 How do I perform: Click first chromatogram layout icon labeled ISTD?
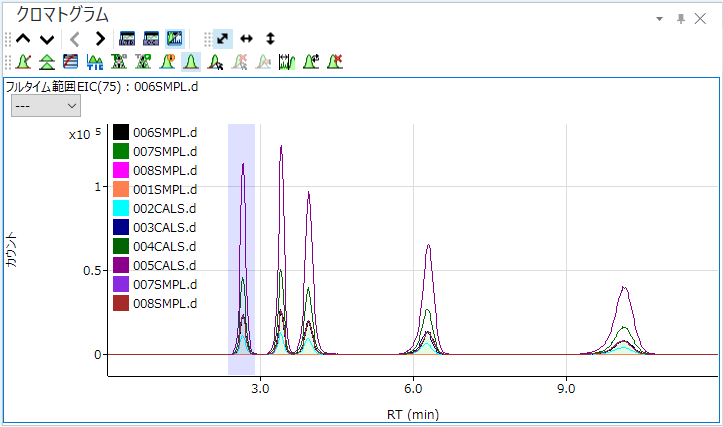pos(127,39)
